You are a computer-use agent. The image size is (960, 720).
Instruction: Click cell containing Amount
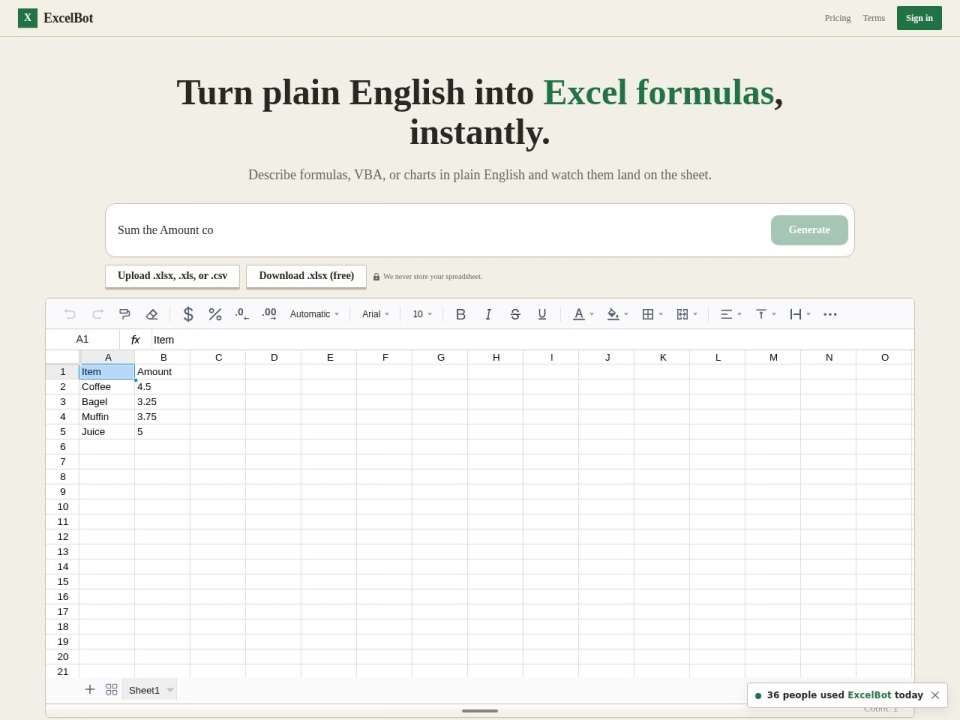(x=163, y=372)
